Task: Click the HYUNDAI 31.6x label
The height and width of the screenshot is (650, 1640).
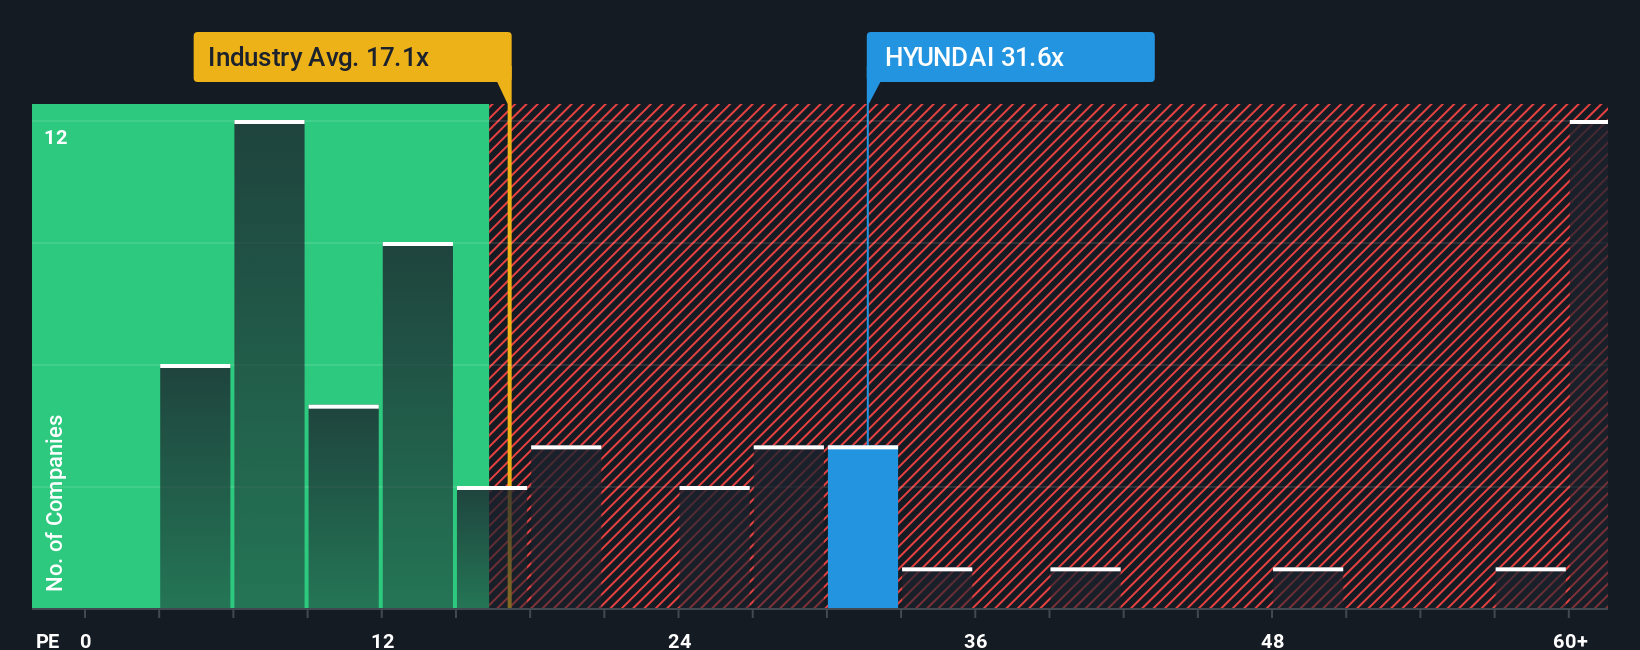Action: coord(1010,57)
